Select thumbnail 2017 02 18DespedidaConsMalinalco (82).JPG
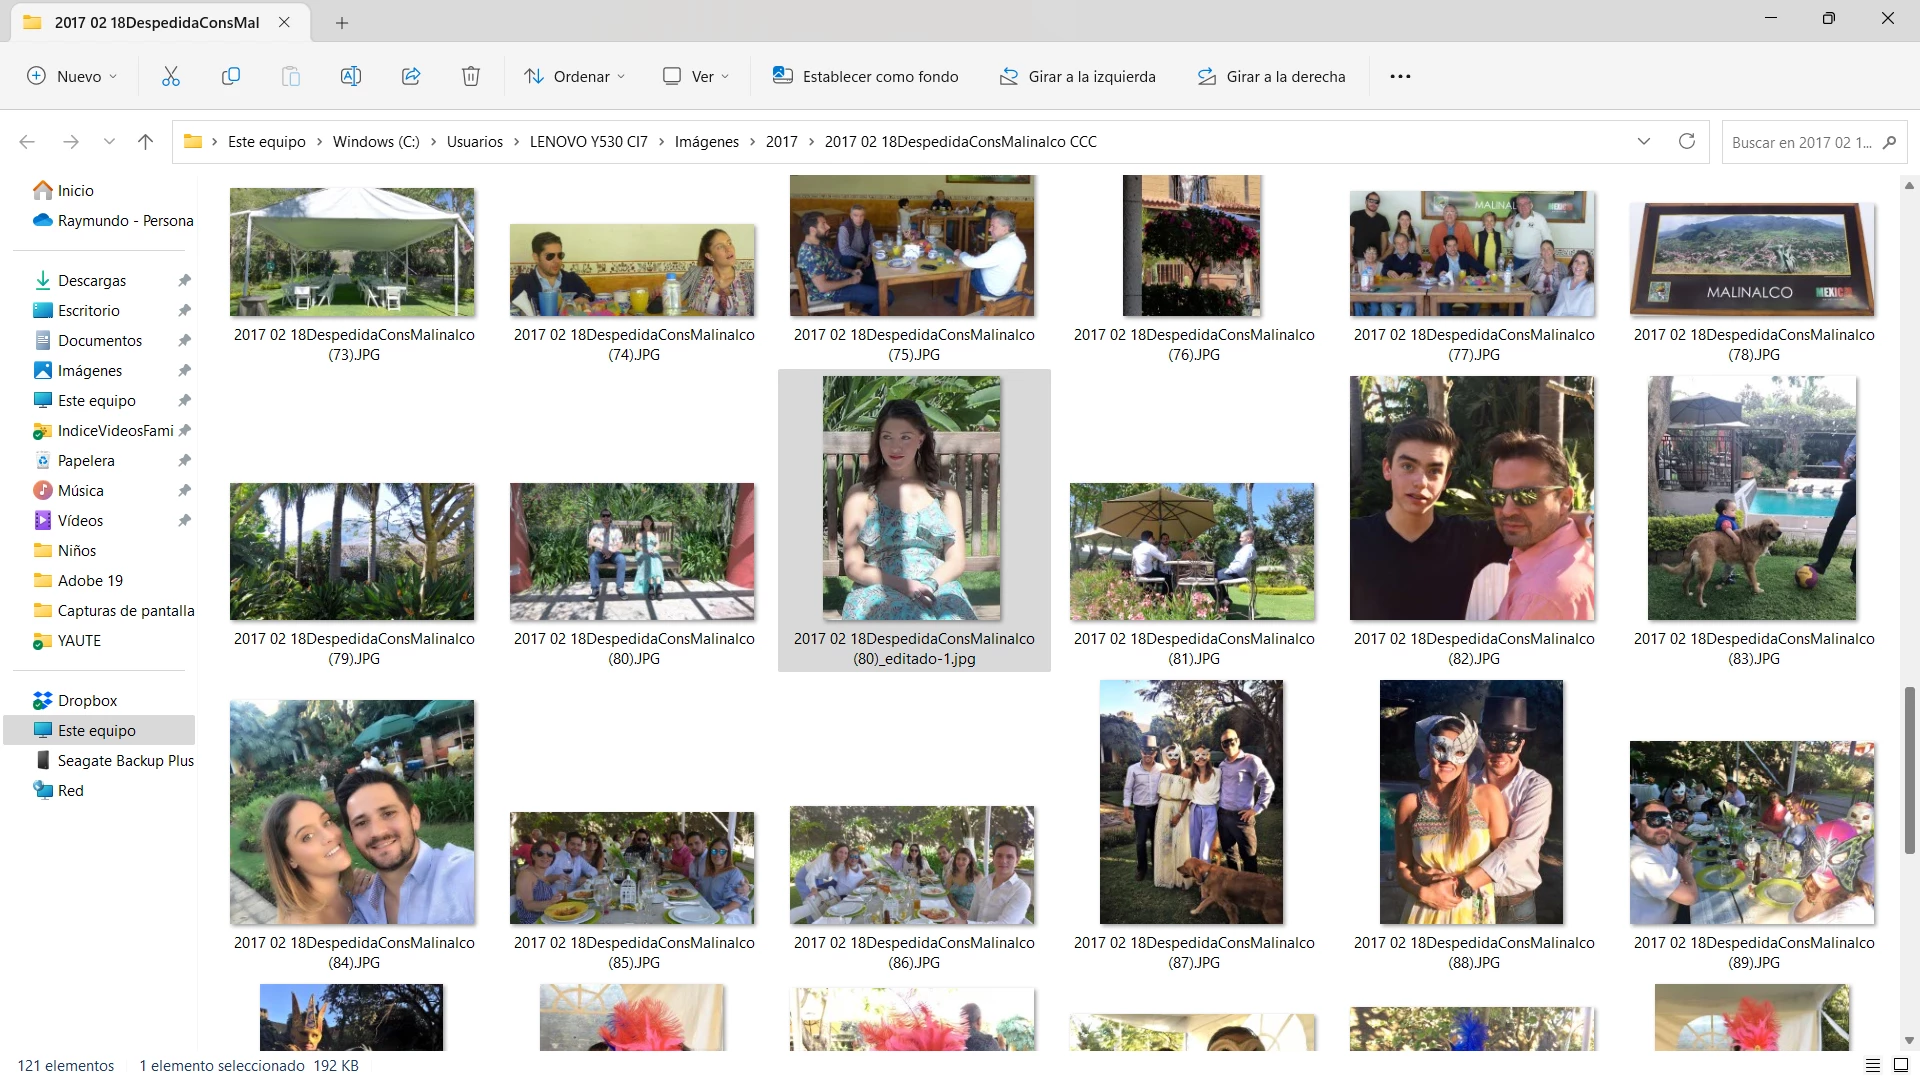This screenshot has width=1920, height=1080. (x=1472, y=498)
